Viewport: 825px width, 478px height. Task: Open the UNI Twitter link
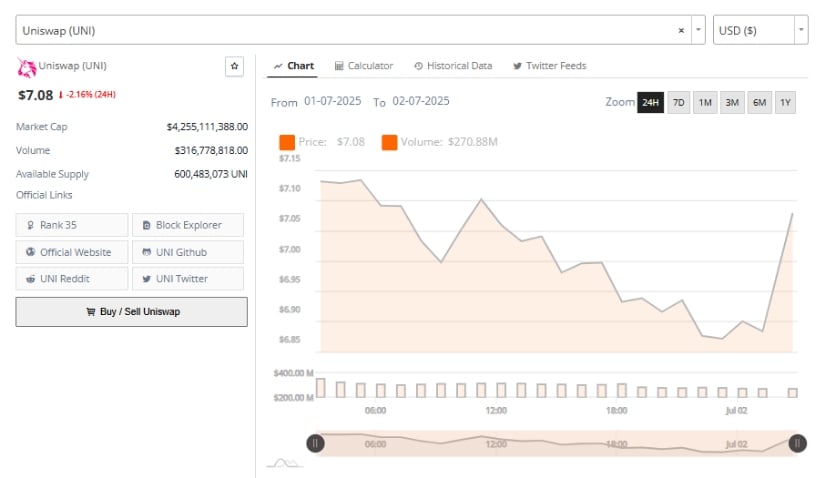(188, 278)
